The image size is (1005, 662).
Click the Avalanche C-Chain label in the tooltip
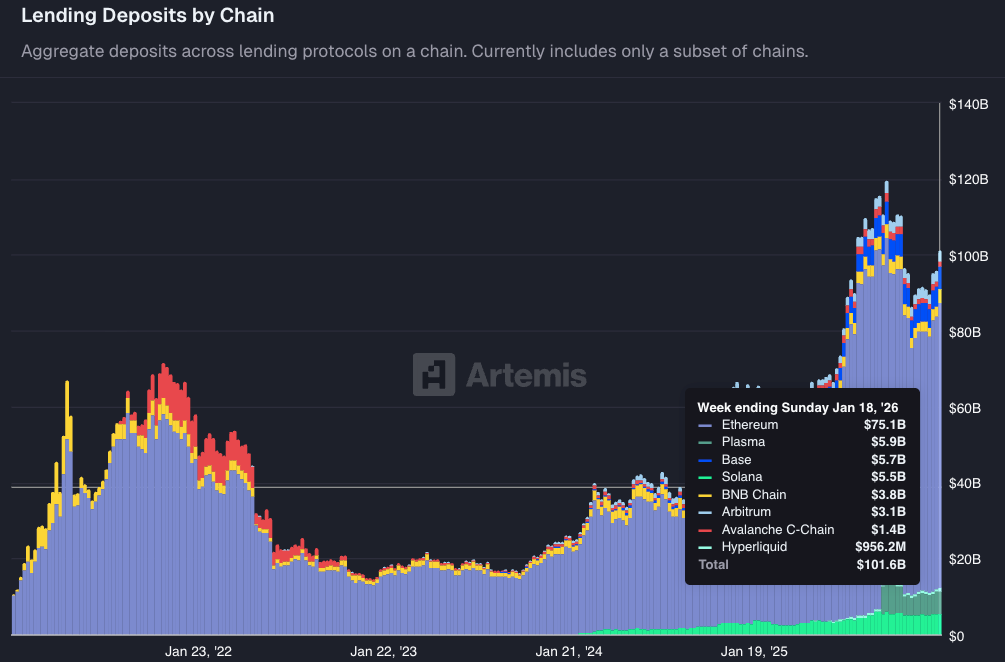click(778, 530)
